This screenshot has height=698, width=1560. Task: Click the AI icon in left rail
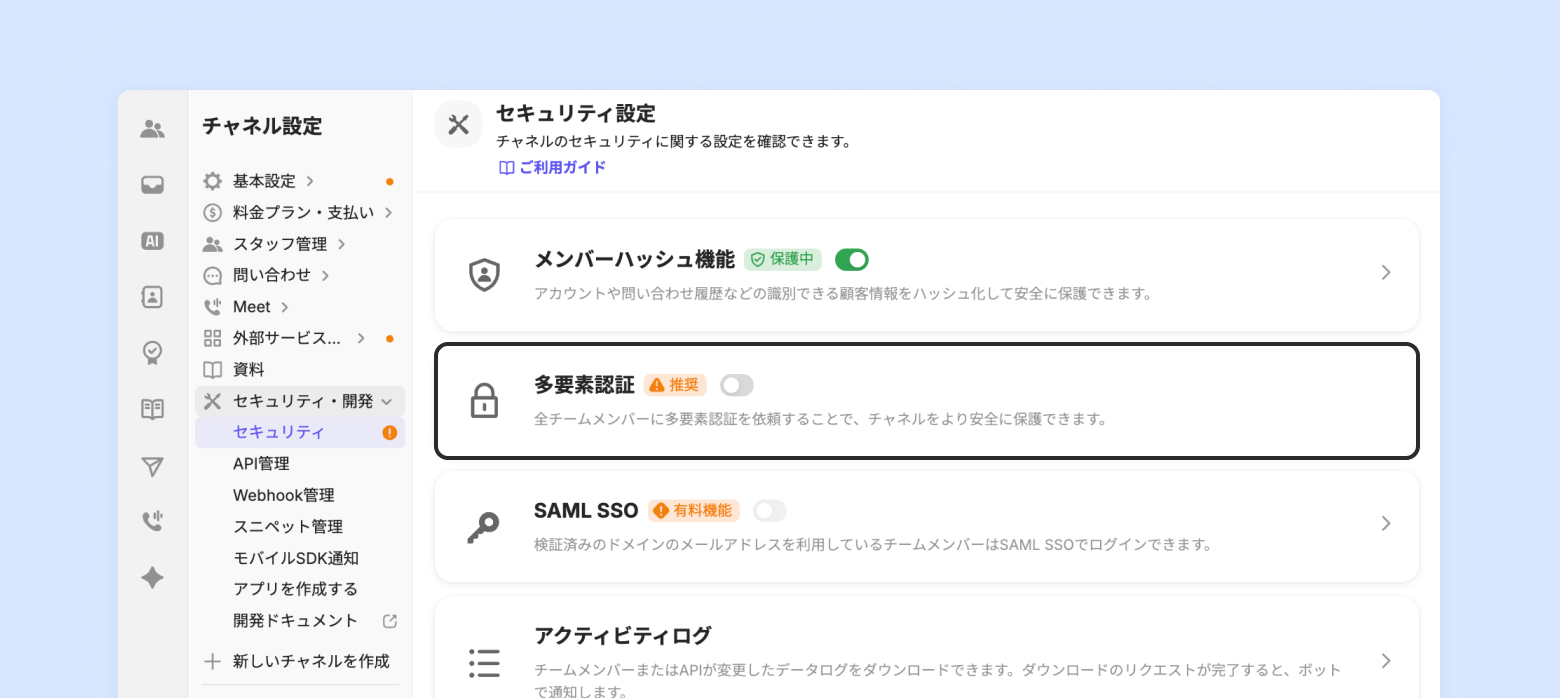pos(152,241)
